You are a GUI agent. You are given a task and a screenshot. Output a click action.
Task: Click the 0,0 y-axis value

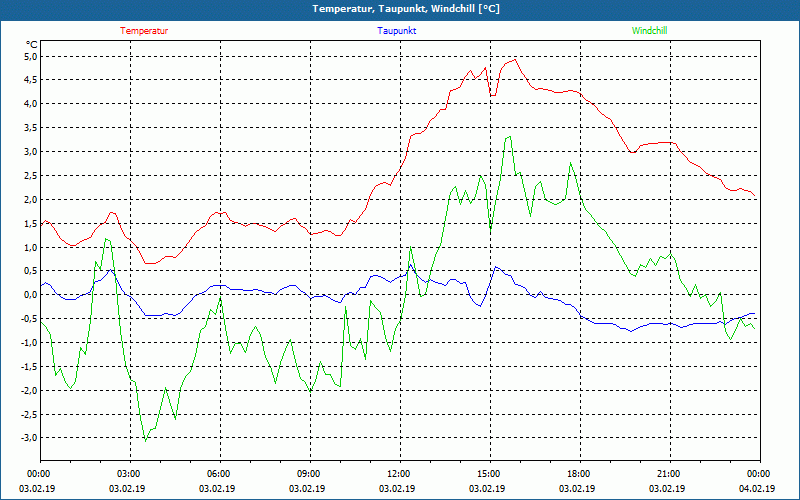[x=31, y=295]
